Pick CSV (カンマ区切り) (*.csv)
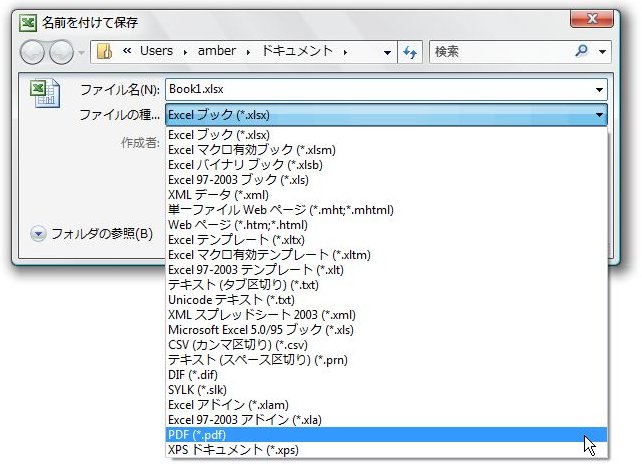This screenshot has height=466, width=642. (x=387, y=345)
